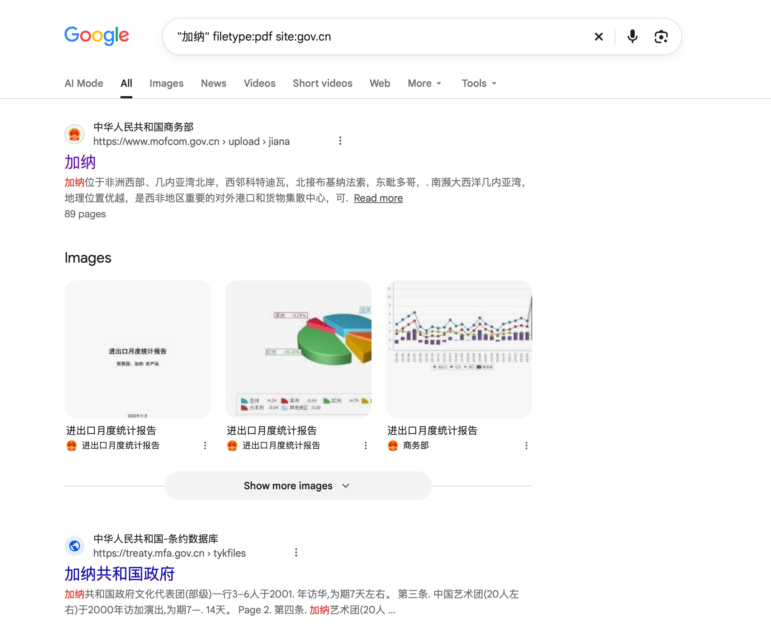This screenshot has width=771, height=627.
Task: Click 中华人民共和国-条约数据库 site name
Action: 156,538
